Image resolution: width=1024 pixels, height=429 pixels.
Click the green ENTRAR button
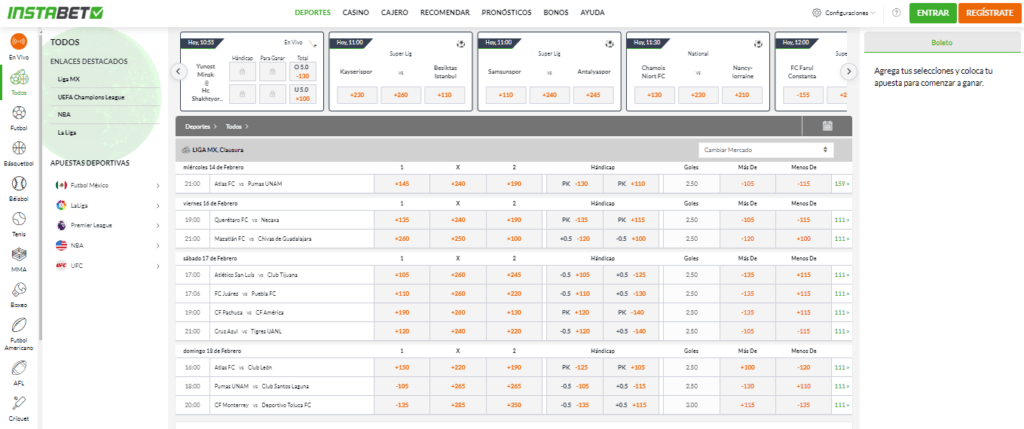(x=931, y=13)
